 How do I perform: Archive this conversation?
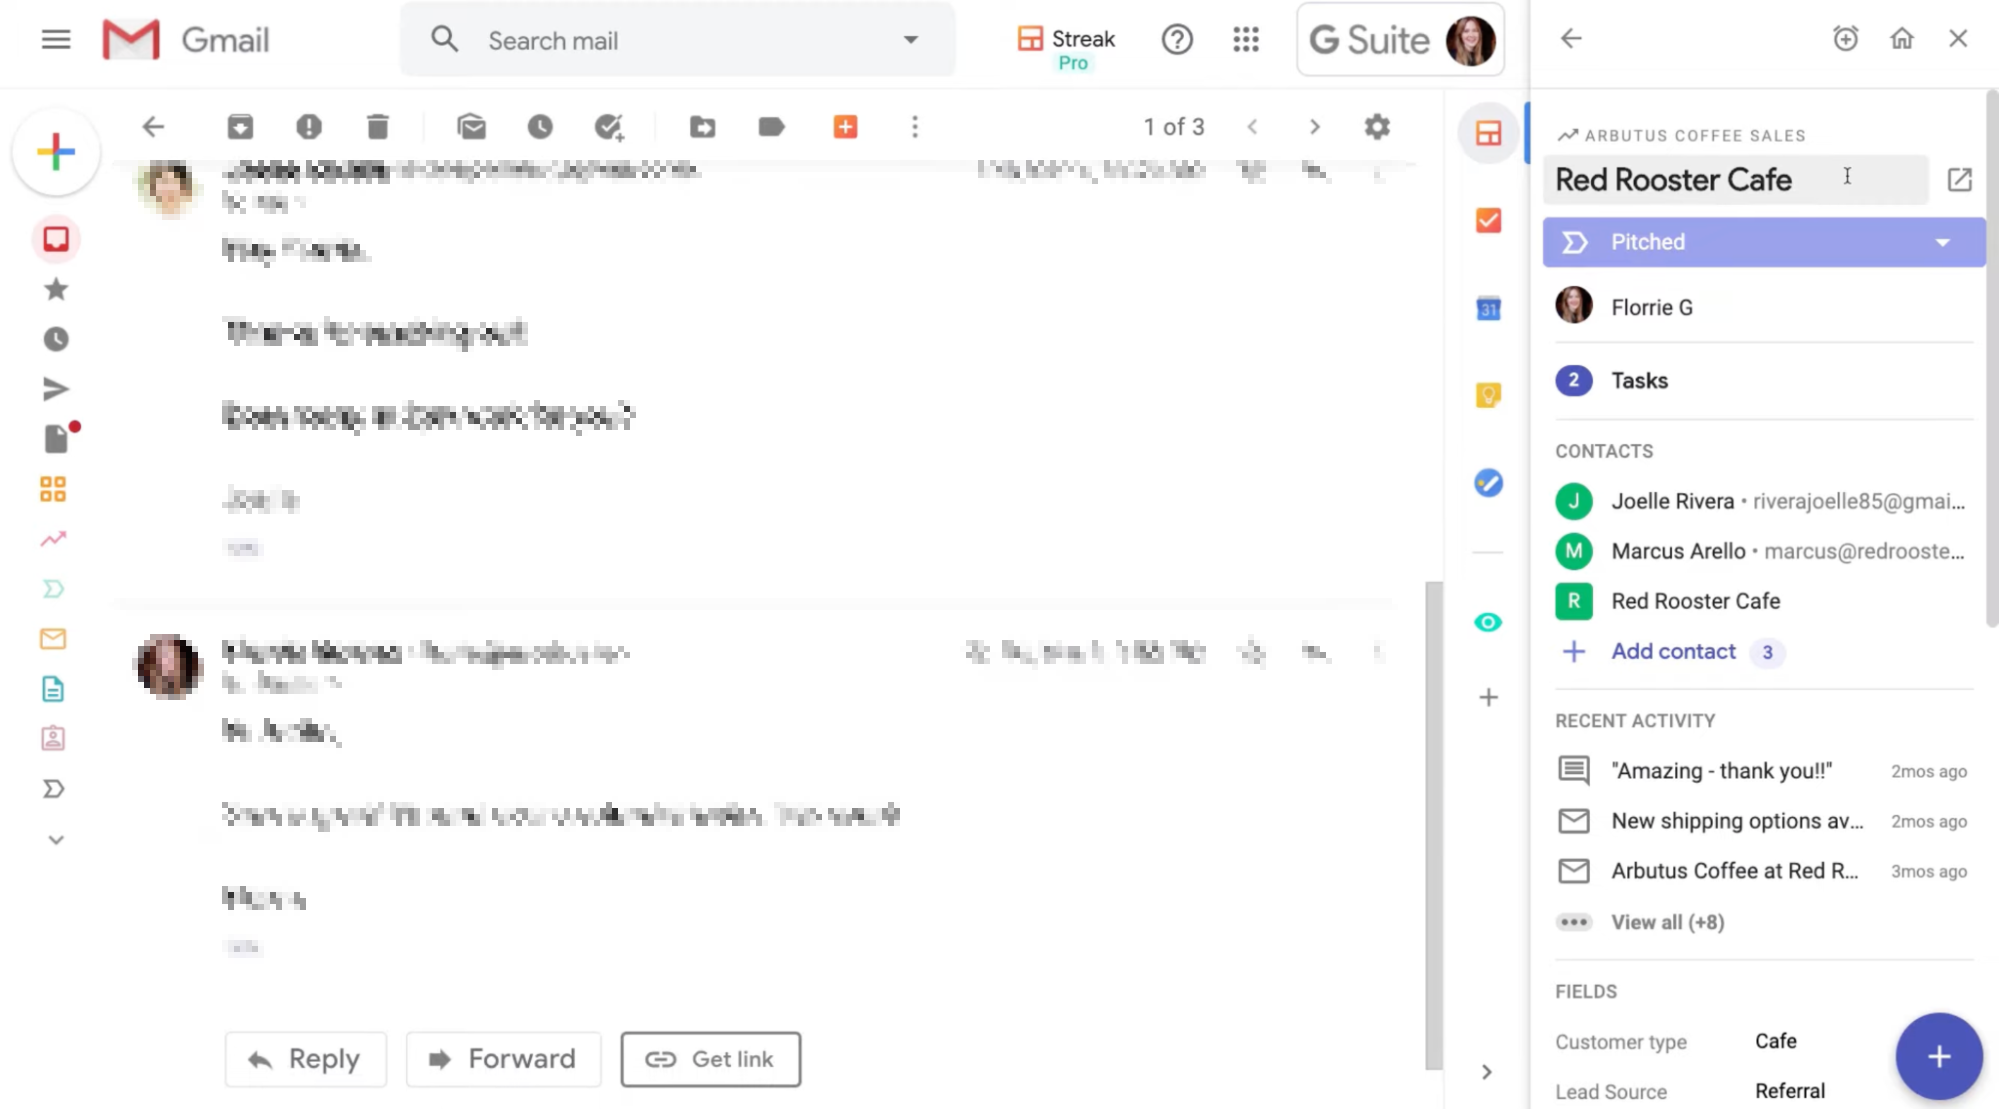240,127
